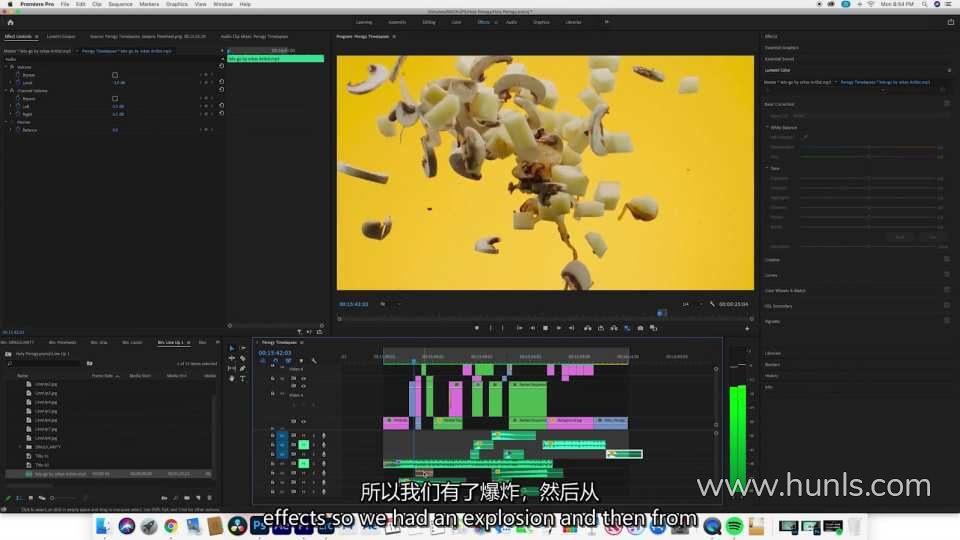This screenshot has height=540, width=960.
Task: Open the Libraries panel on the right
Action: (773, 353)
